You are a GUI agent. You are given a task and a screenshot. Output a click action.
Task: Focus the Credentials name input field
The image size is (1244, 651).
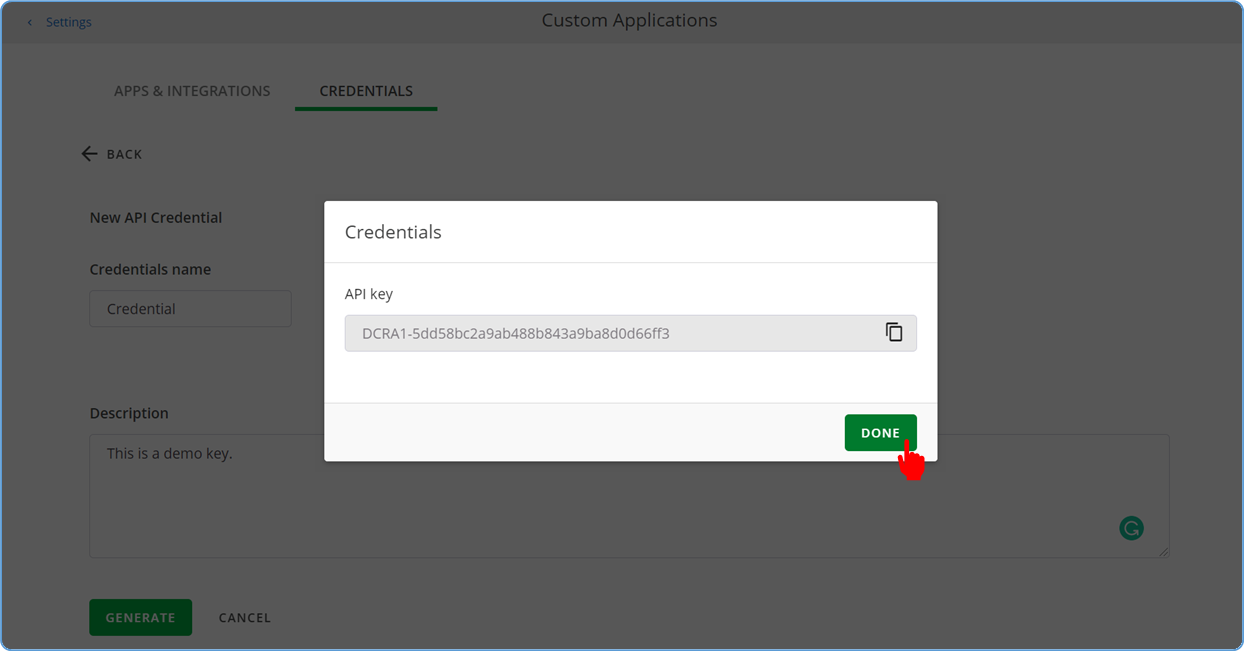[190, 309]
